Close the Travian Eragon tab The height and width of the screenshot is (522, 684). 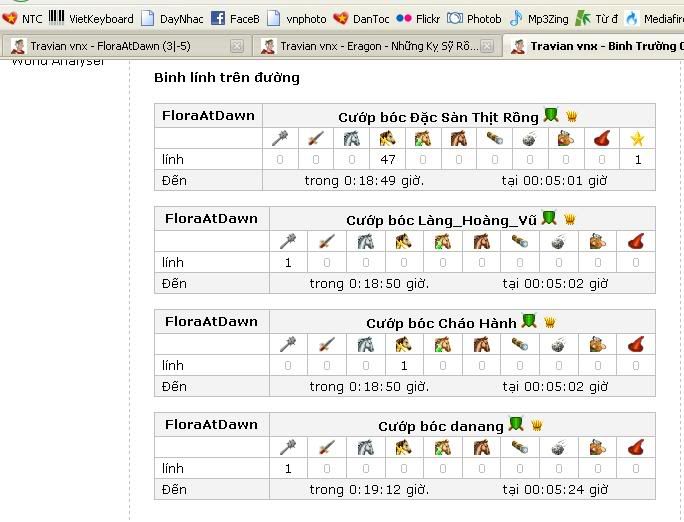click(x=487, y=46)
